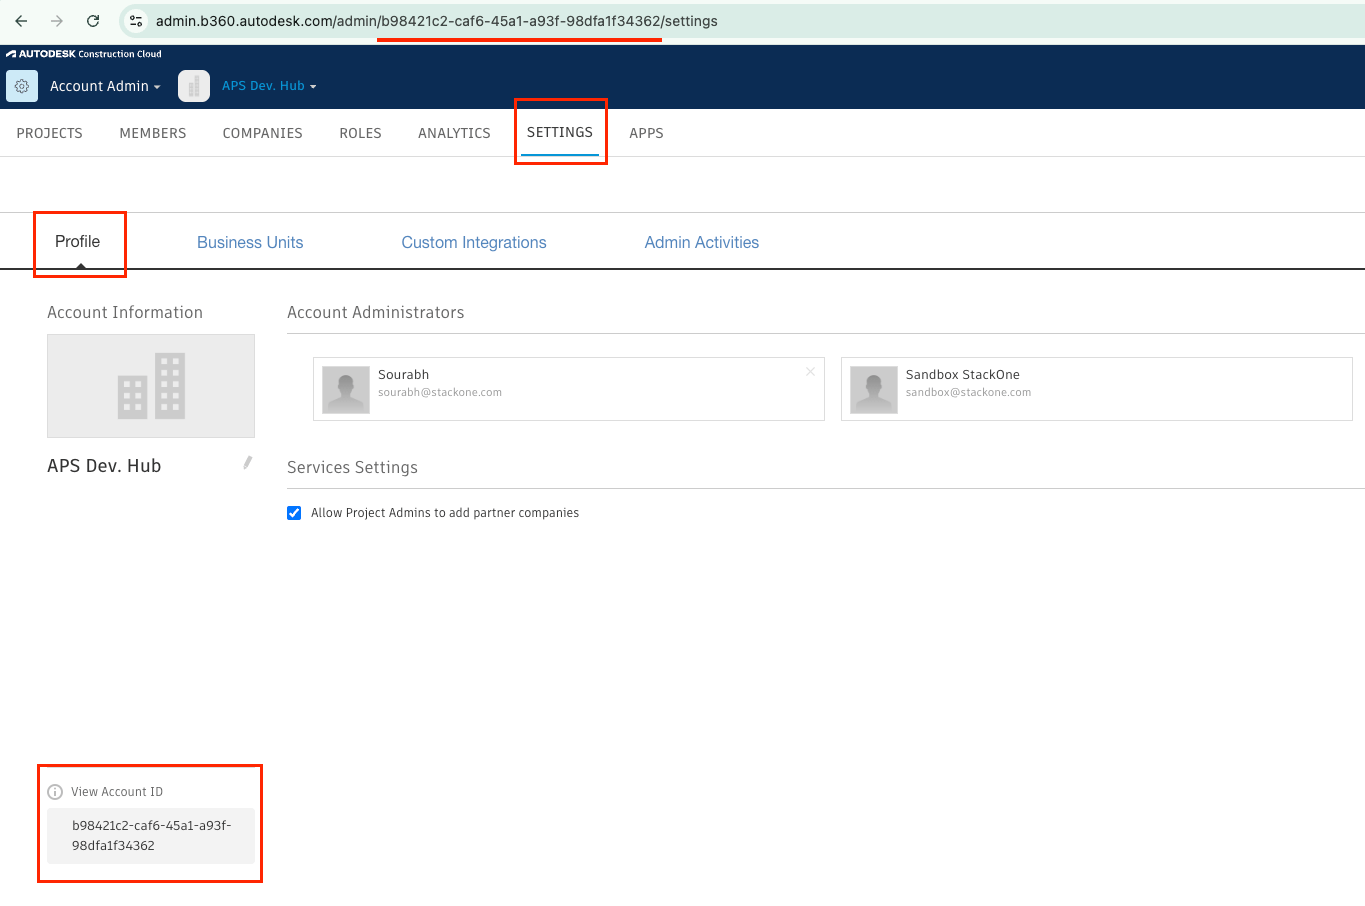Click the Sandbox StackOne administrator name
1365x906 pixels.
[x=963, y=375]
